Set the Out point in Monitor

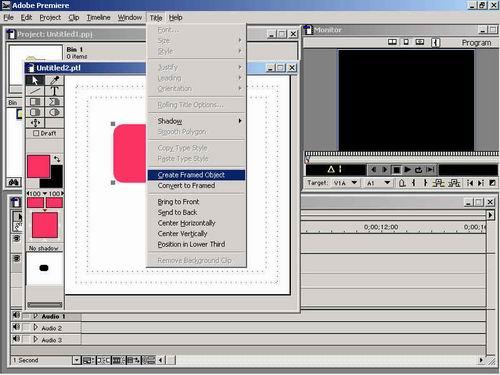(x=425, y=183)
